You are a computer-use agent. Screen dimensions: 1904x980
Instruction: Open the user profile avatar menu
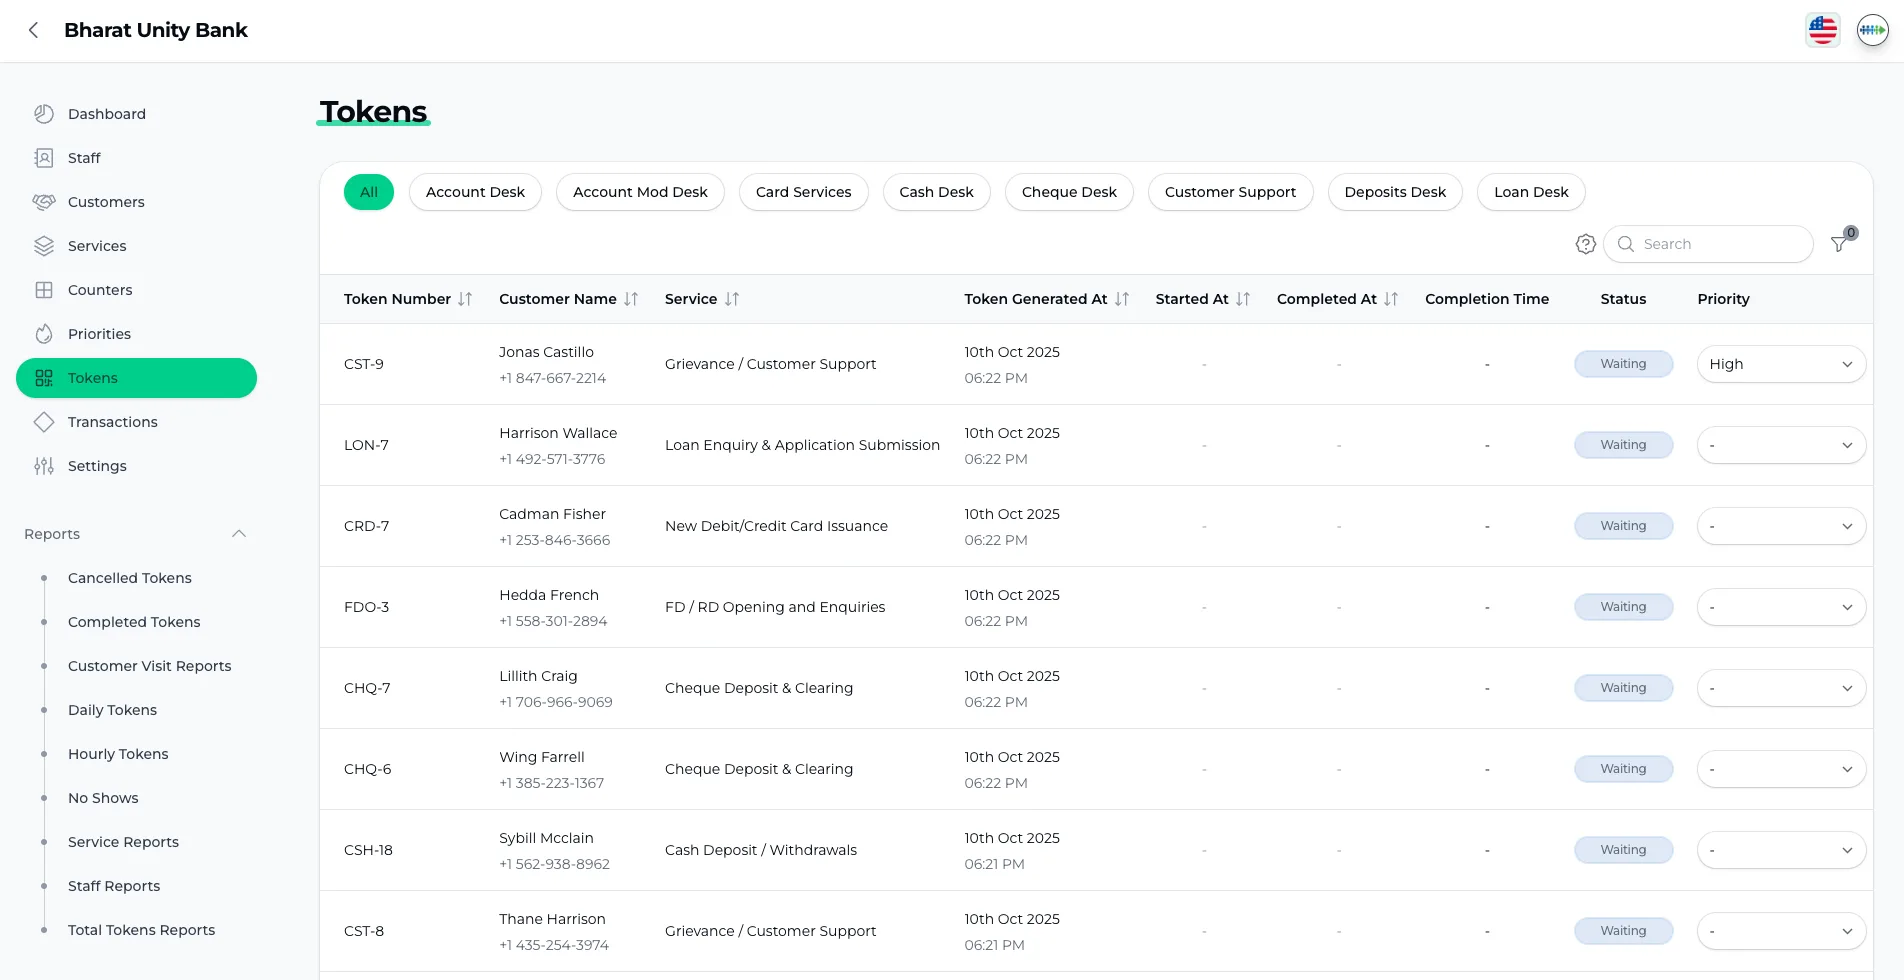click(x=1872, y=30)
